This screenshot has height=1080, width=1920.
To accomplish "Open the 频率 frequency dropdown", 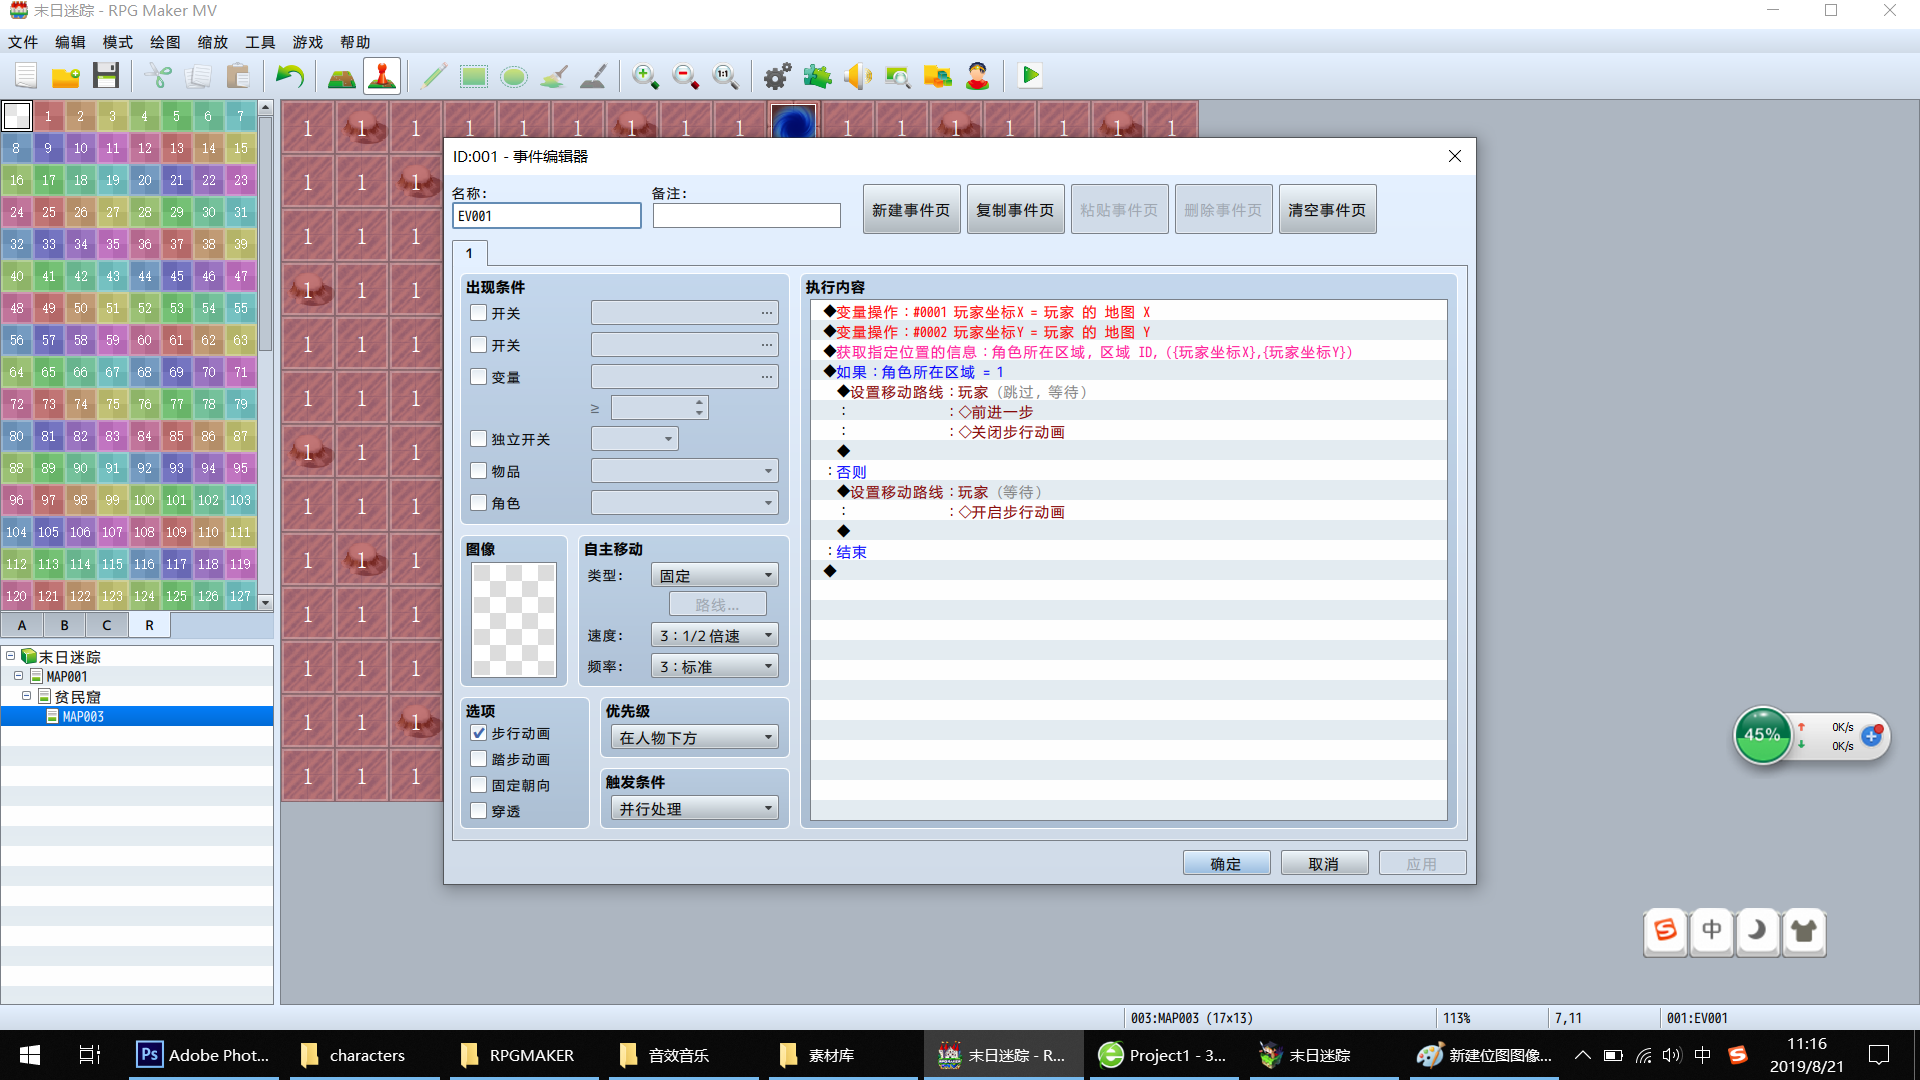I will 715,666.
